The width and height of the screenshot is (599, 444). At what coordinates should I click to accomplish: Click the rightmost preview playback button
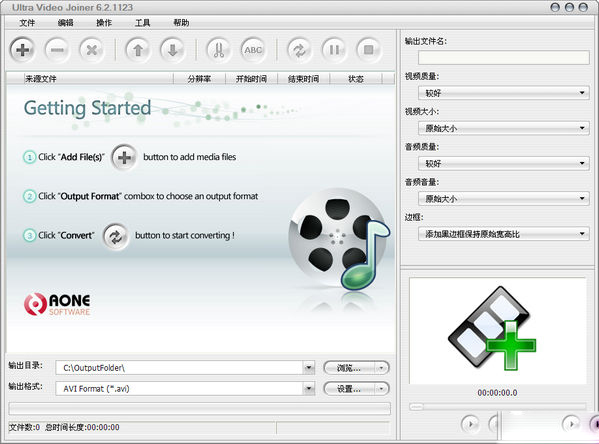(595, 424)
